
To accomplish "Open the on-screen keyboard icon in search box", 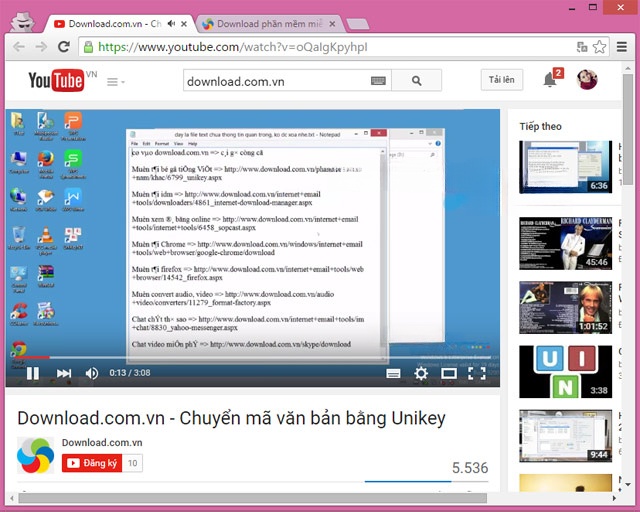I will tap(378, 81).
